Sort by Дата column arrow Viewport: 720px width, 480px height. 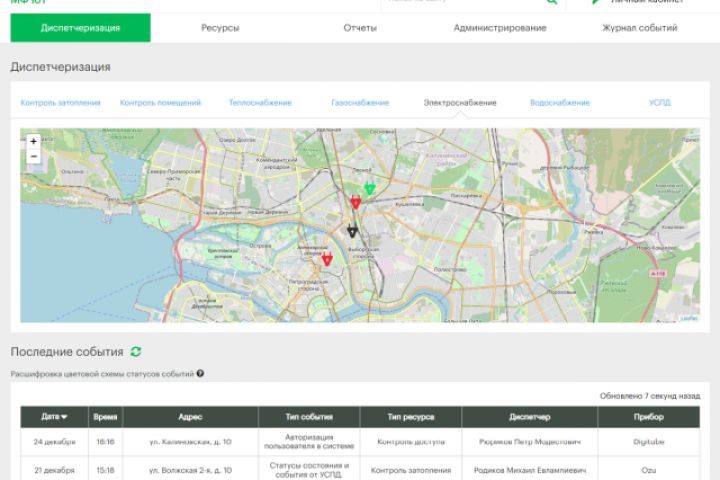point(64,417)
